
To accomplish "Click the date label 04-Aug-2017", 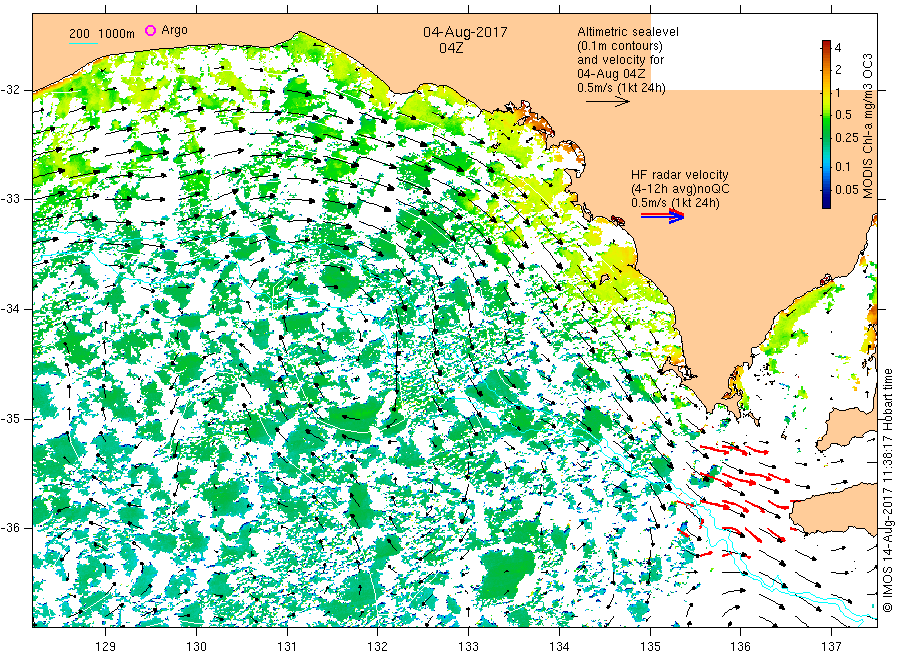I will point(465,32).
